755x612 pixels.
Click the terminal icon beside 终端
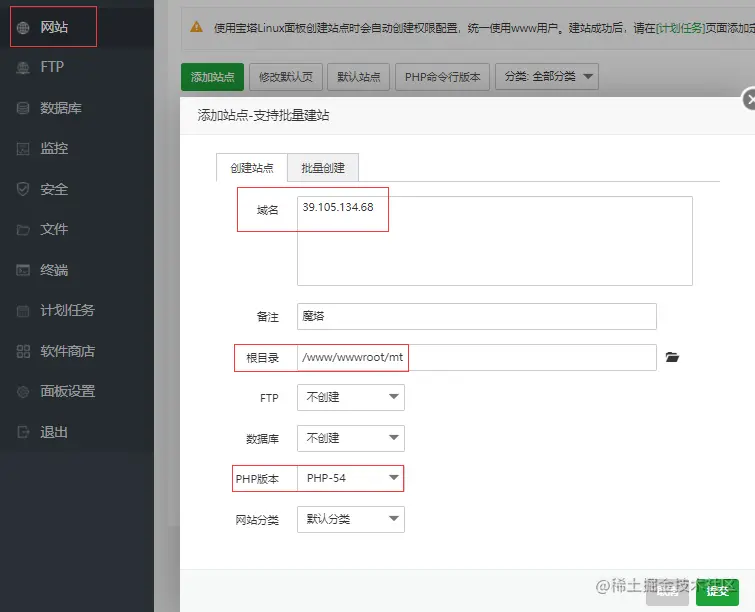pos(23,270)
